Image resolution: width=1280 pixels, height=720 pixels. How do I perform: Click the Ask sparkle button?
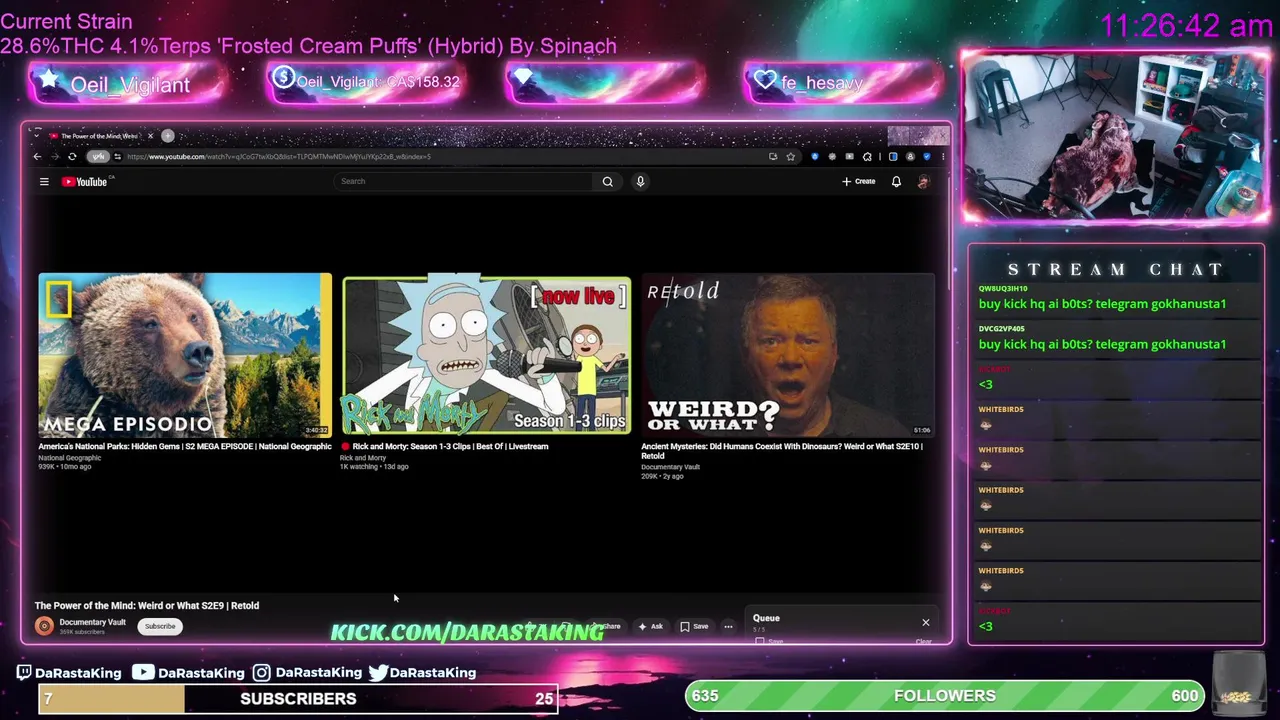click(x=651, y=627)
